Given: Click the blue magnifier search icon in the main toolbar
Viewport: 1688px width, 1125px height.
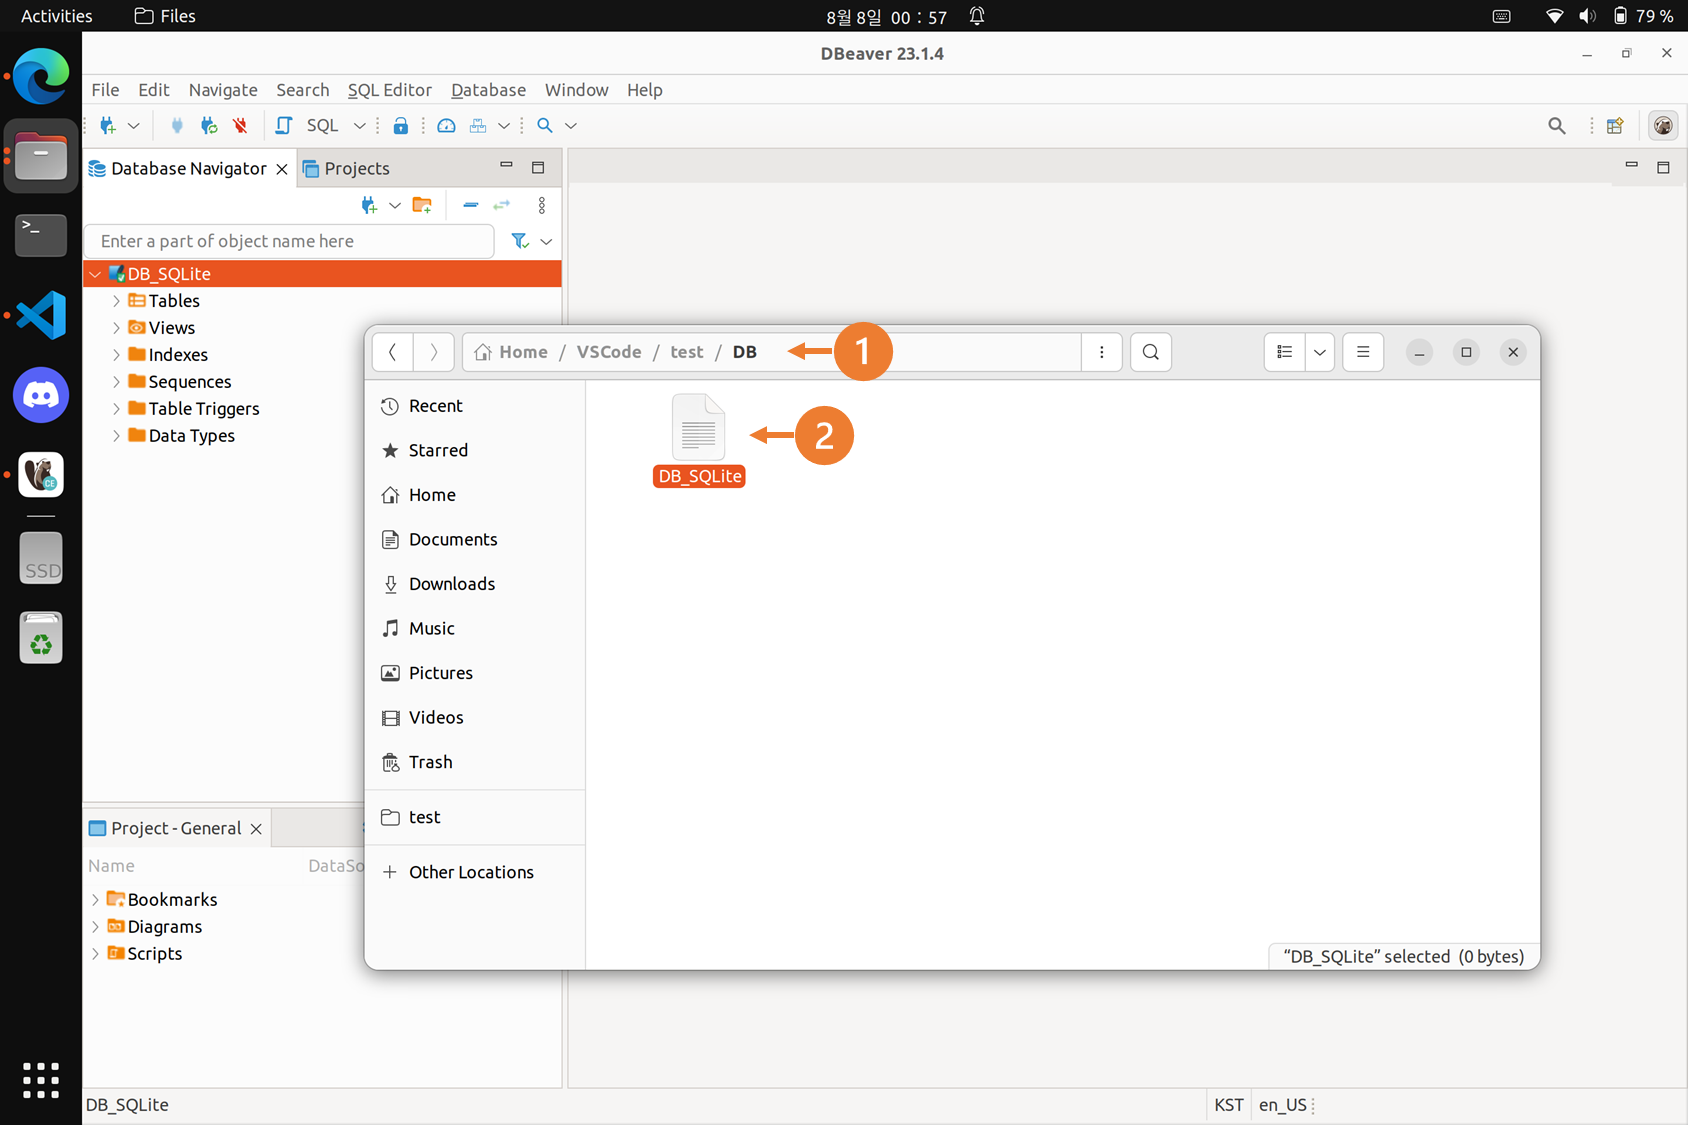Looking at the screenshot, I should (545, 125).
